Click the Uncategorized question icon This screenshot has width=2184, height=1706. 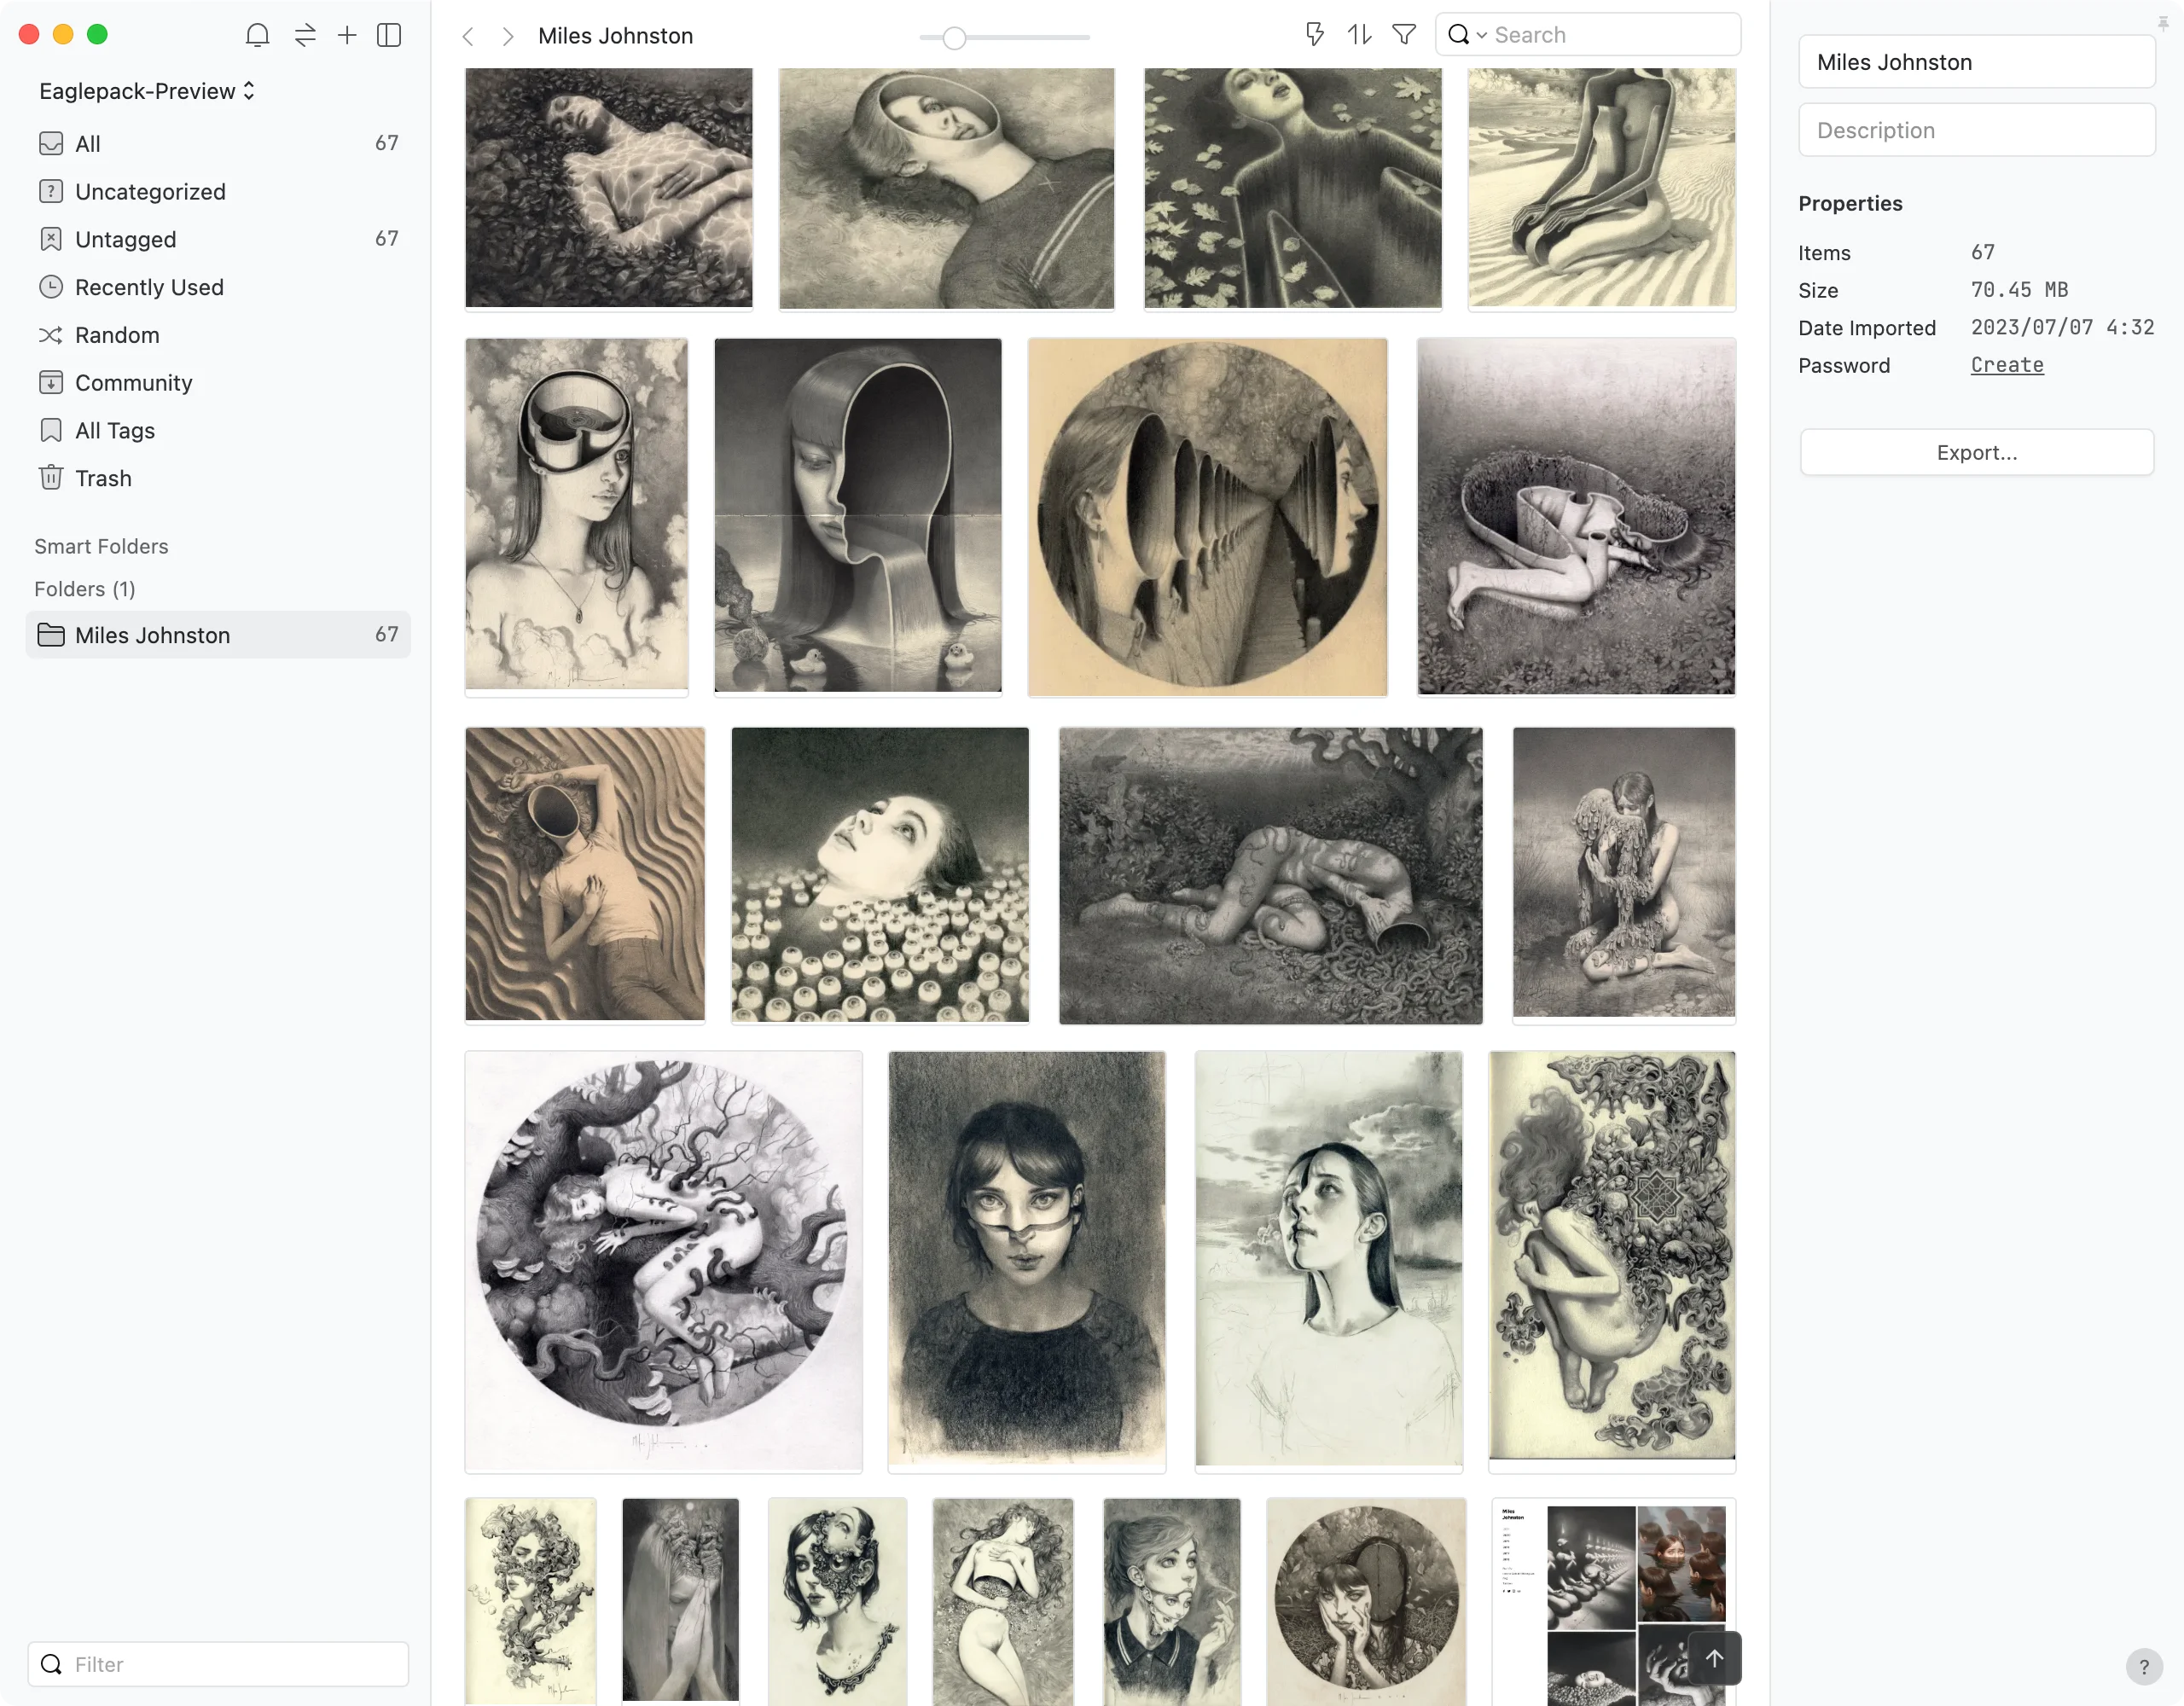tap(51, 191)
